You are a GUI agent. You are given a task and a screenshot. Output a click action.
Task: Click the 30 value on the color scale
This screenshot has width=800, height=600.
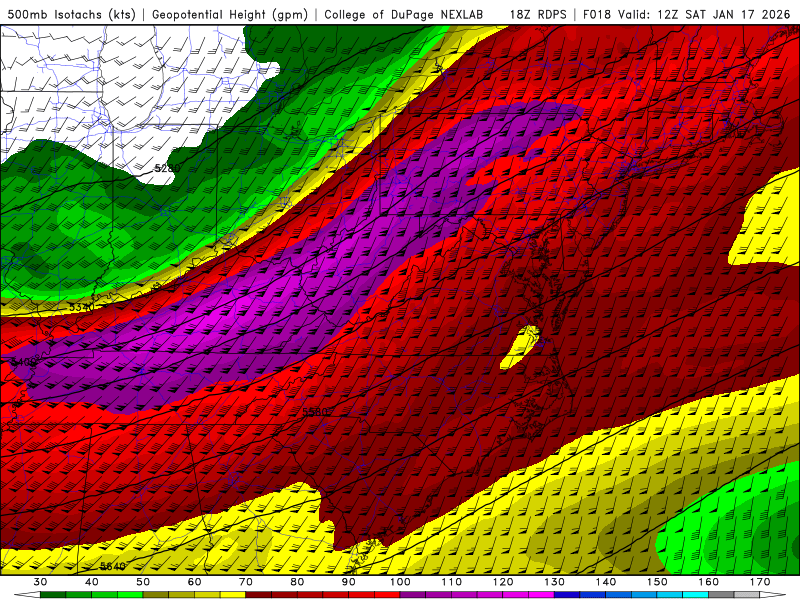pyautogui.click(x=40, y=582)
